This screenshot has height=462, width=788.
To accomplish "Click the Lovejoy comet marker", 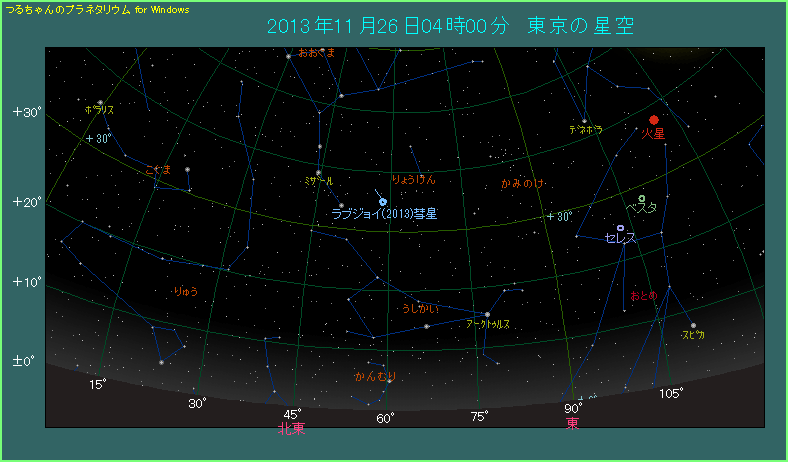I will click(x=383, y=202).
